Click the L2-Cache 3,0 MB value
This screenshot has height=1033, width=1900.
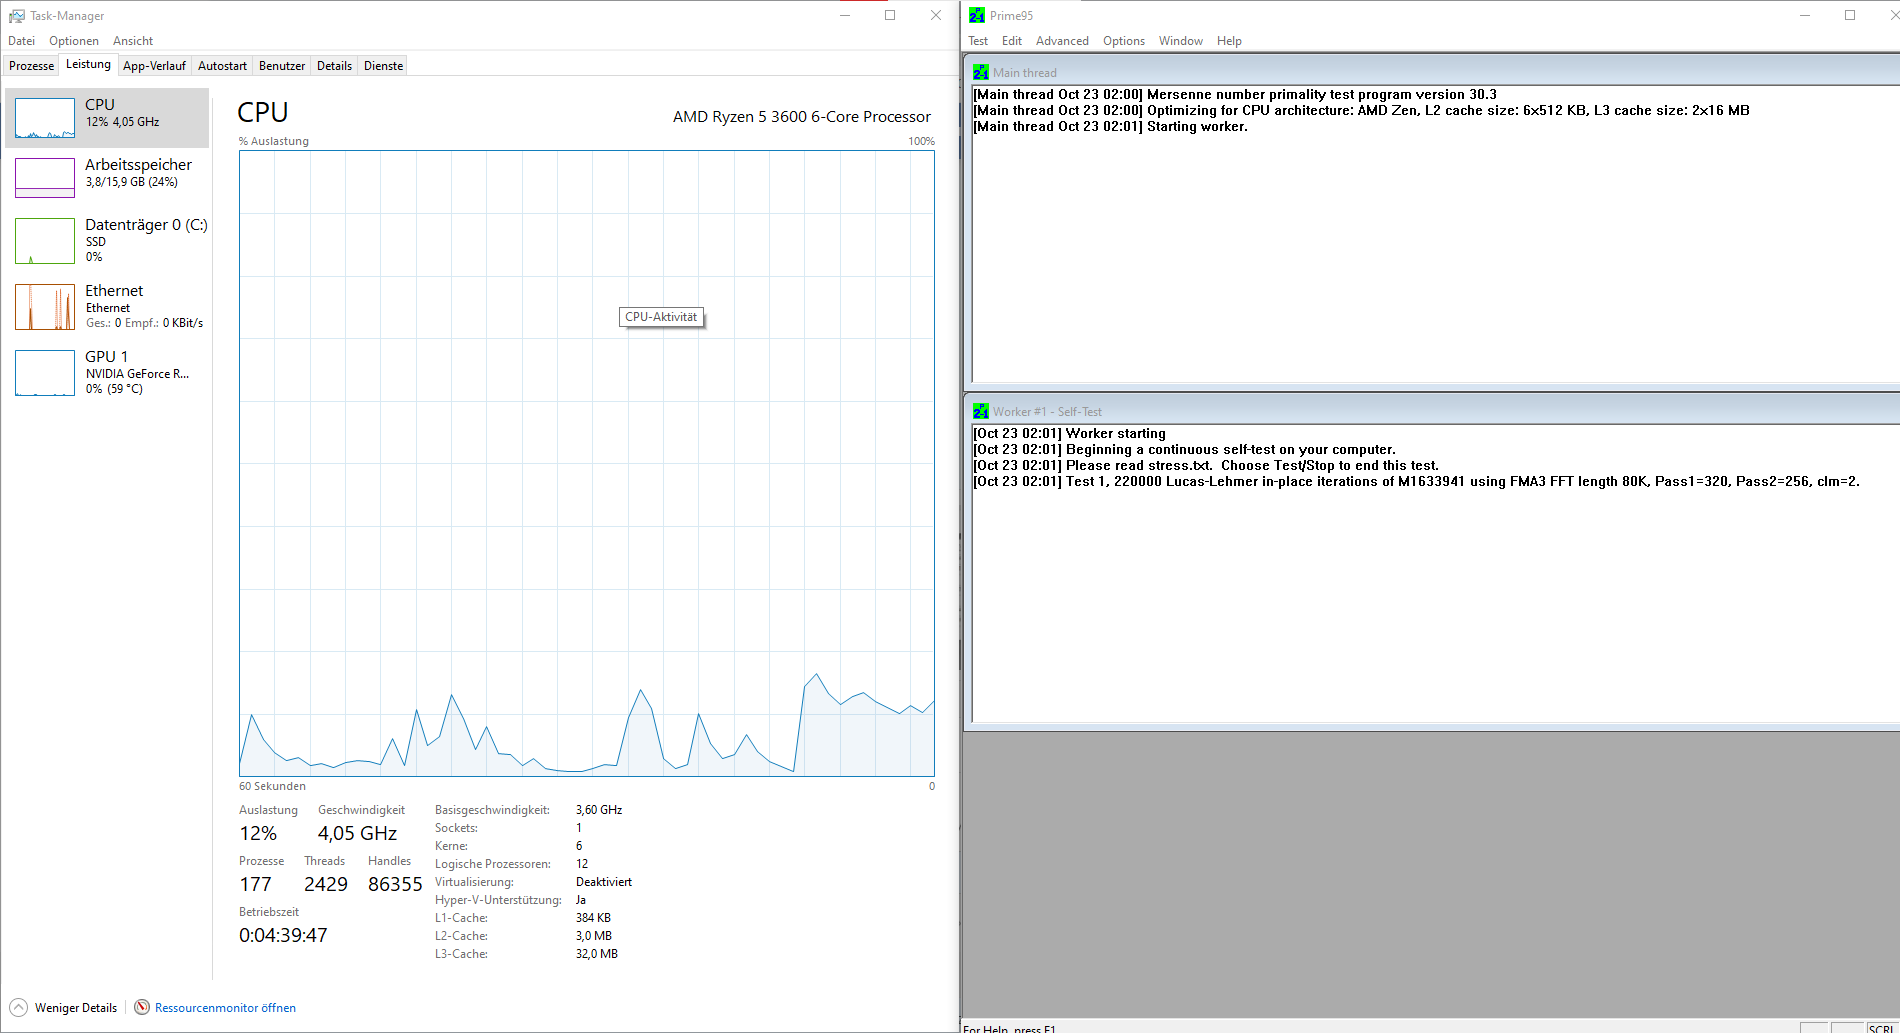pyautogui.click(x=594, y=936)
